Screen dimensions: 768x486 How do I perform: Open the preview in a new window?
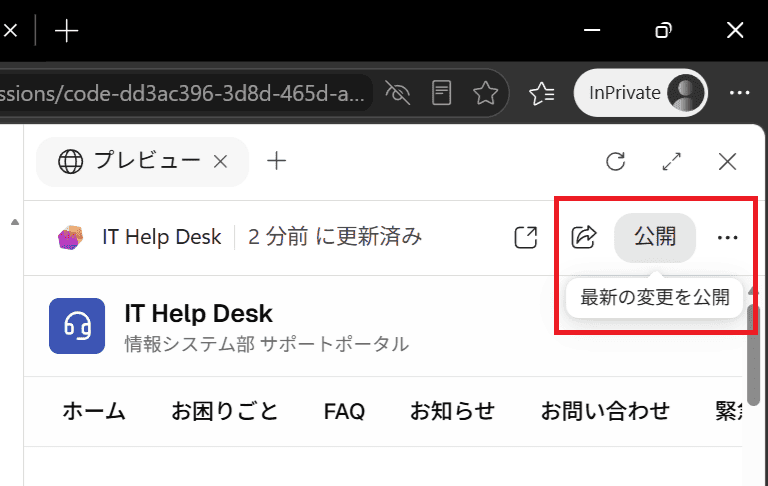[526, 238]
